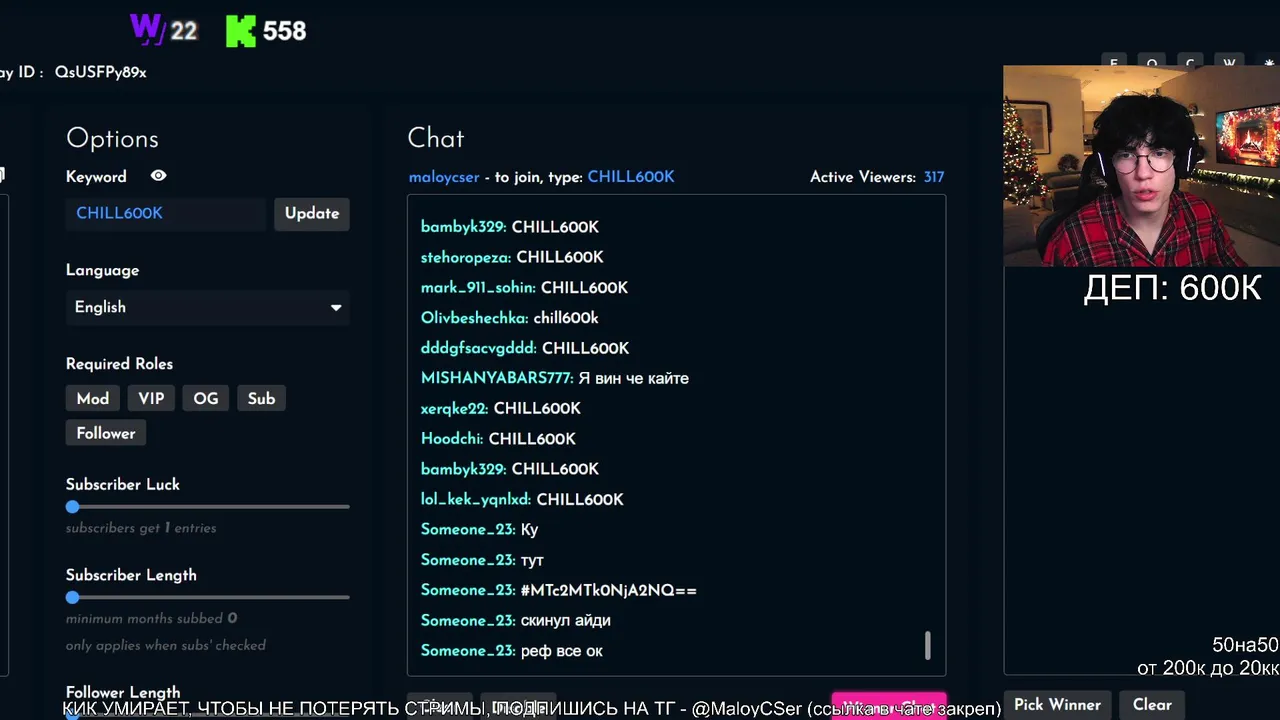Click the purple W logo beside 22

[147, 30]
